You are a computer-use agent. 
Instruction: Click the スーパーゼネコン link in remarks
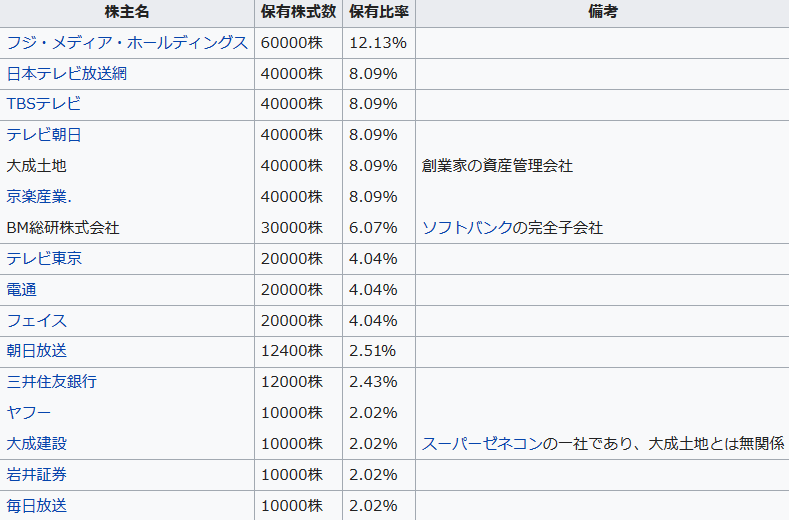coord(482,444)
